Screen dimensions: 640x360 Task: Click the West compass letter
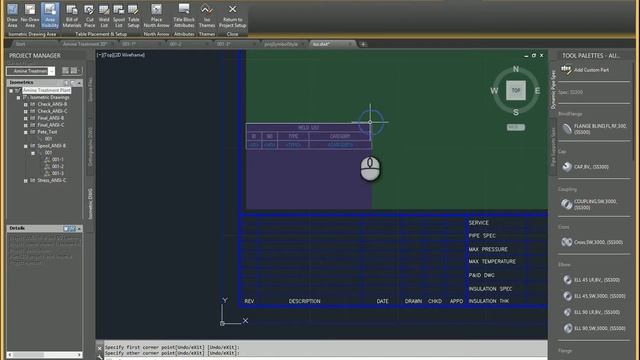[494, 91]
